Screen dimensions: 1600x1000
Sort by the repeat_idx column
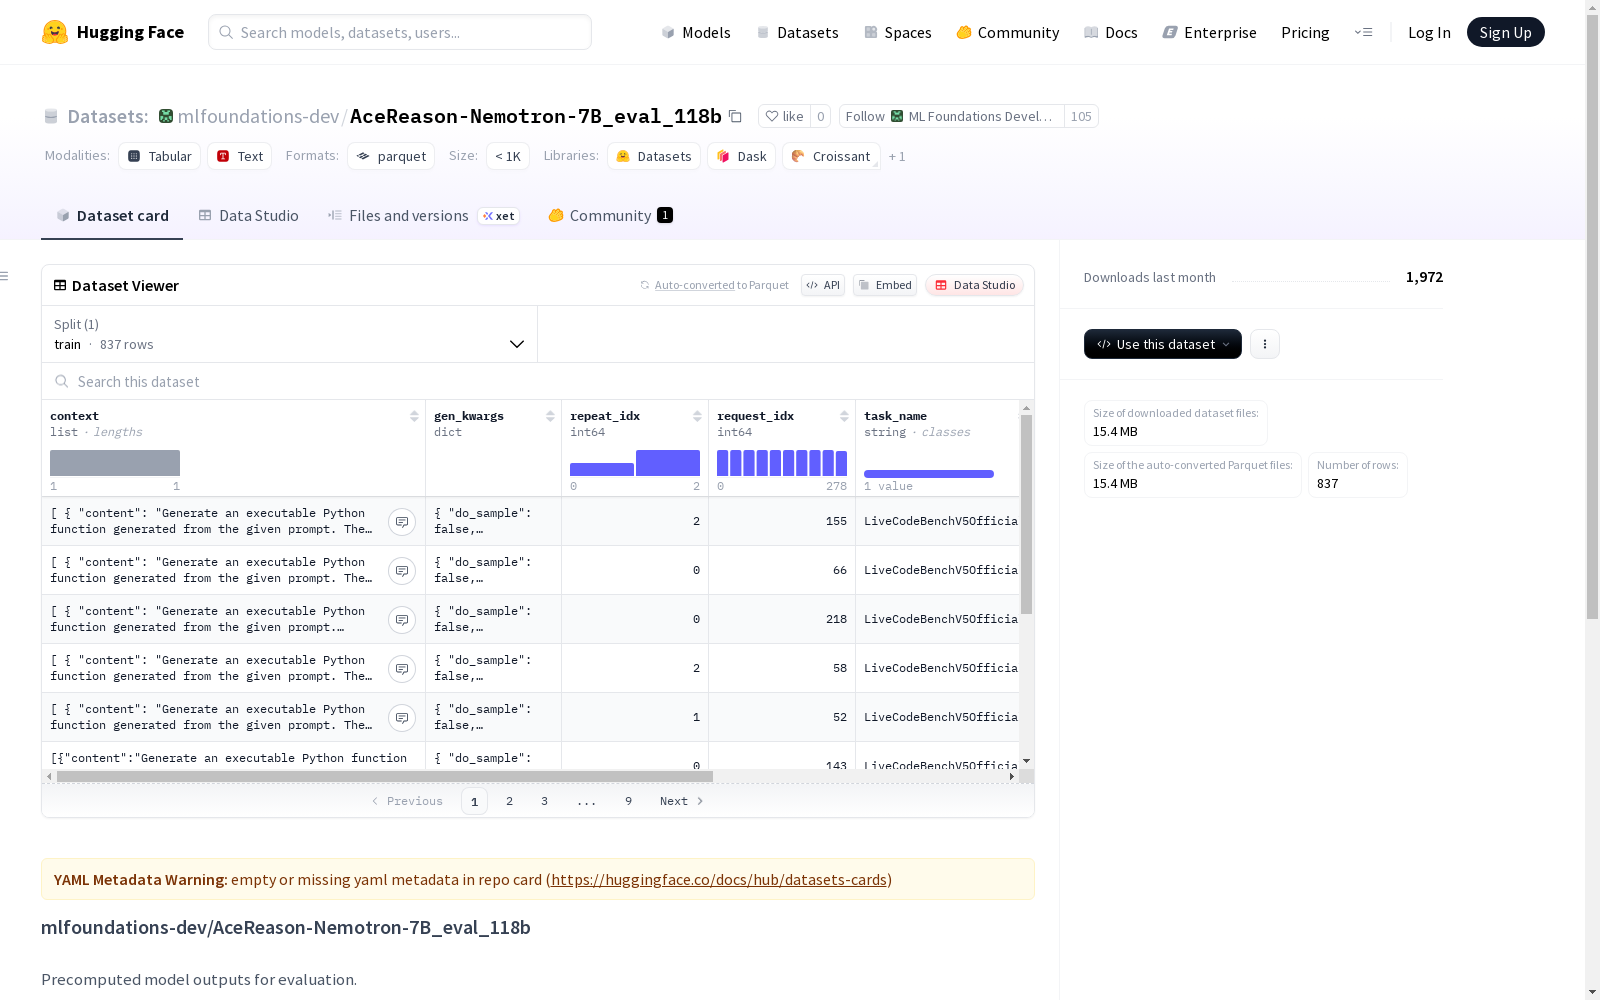(697, 416)
